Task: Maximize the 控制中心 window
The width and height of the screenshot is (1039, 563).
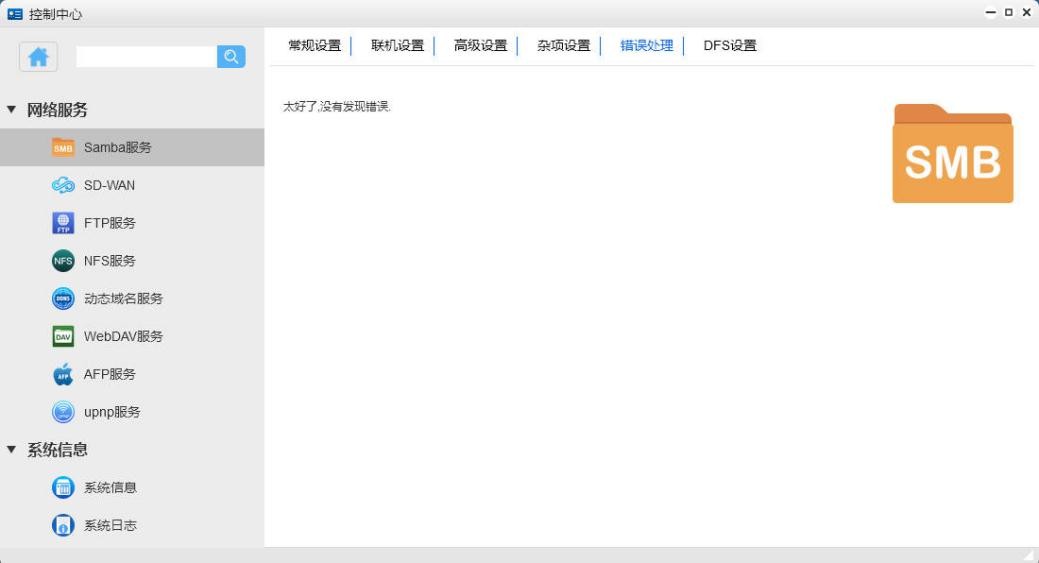Action: (1008, 13)
